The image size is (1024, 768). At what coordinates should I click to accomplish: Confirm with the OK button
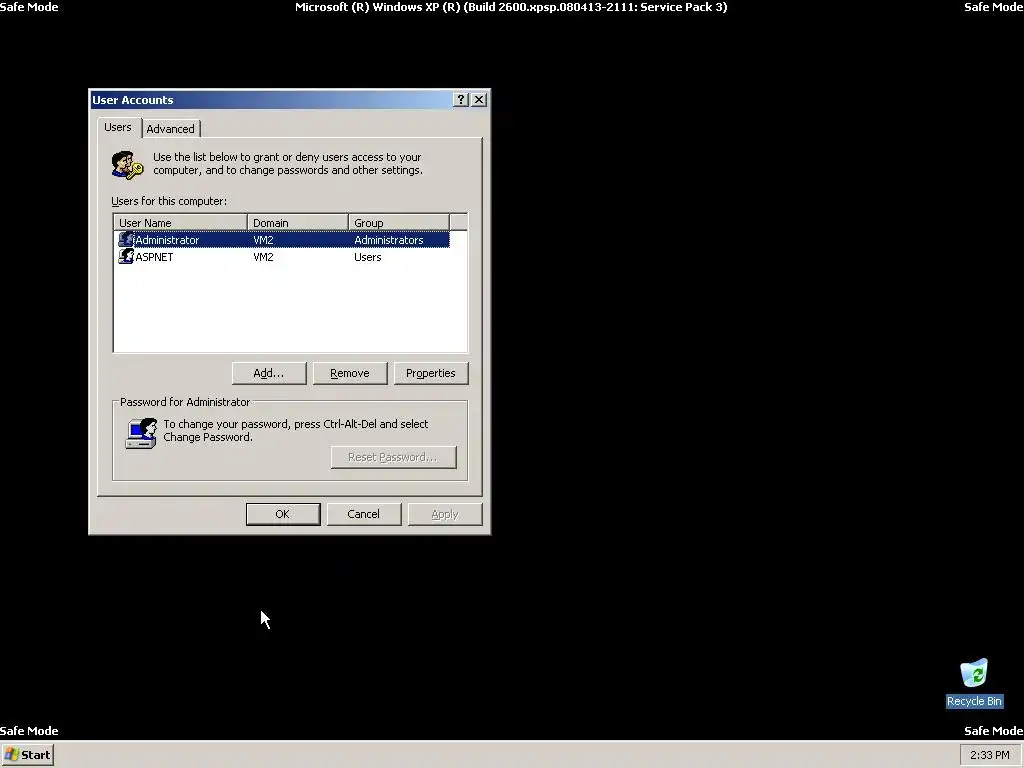[x=283, y=514]
